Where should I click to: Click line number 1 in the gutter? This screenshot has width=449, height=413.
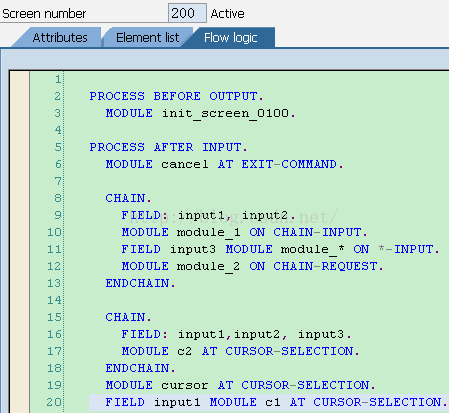58,79
